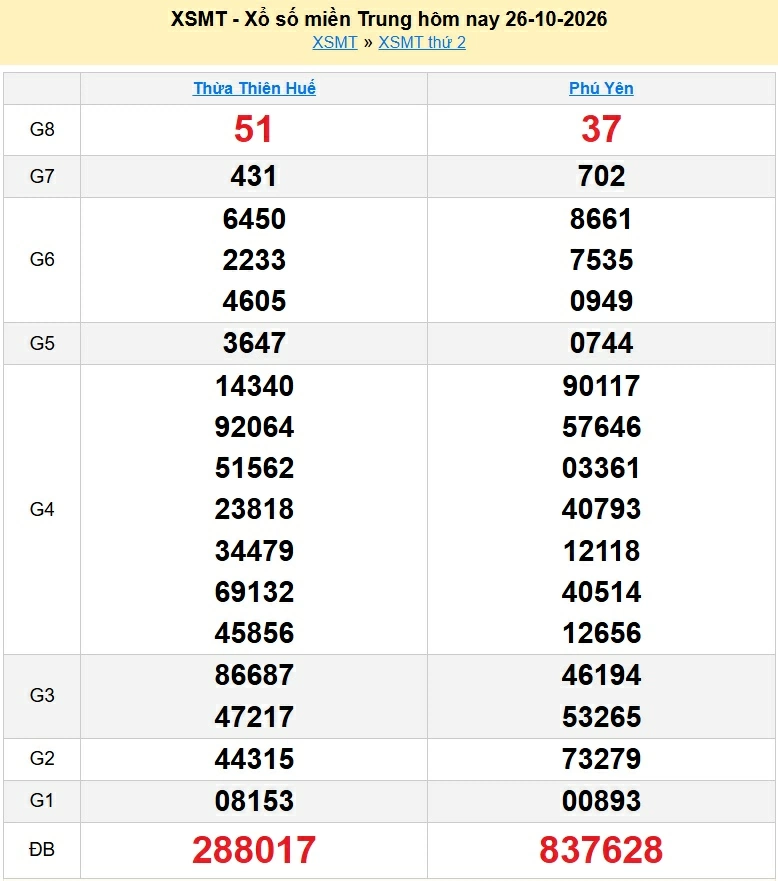Select G4 number 92064
778x881 pixels.
(x=254, y=427)
